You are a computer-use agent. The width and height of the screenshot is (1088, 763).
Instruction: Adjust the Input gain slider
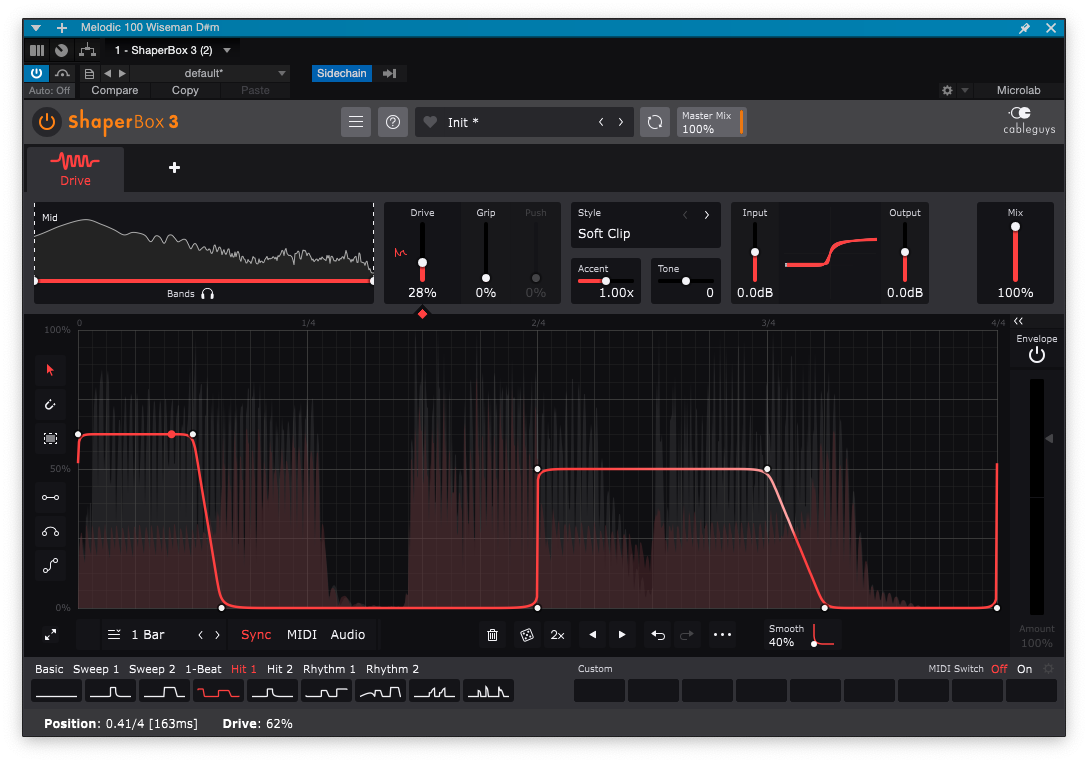pos(754,252)
